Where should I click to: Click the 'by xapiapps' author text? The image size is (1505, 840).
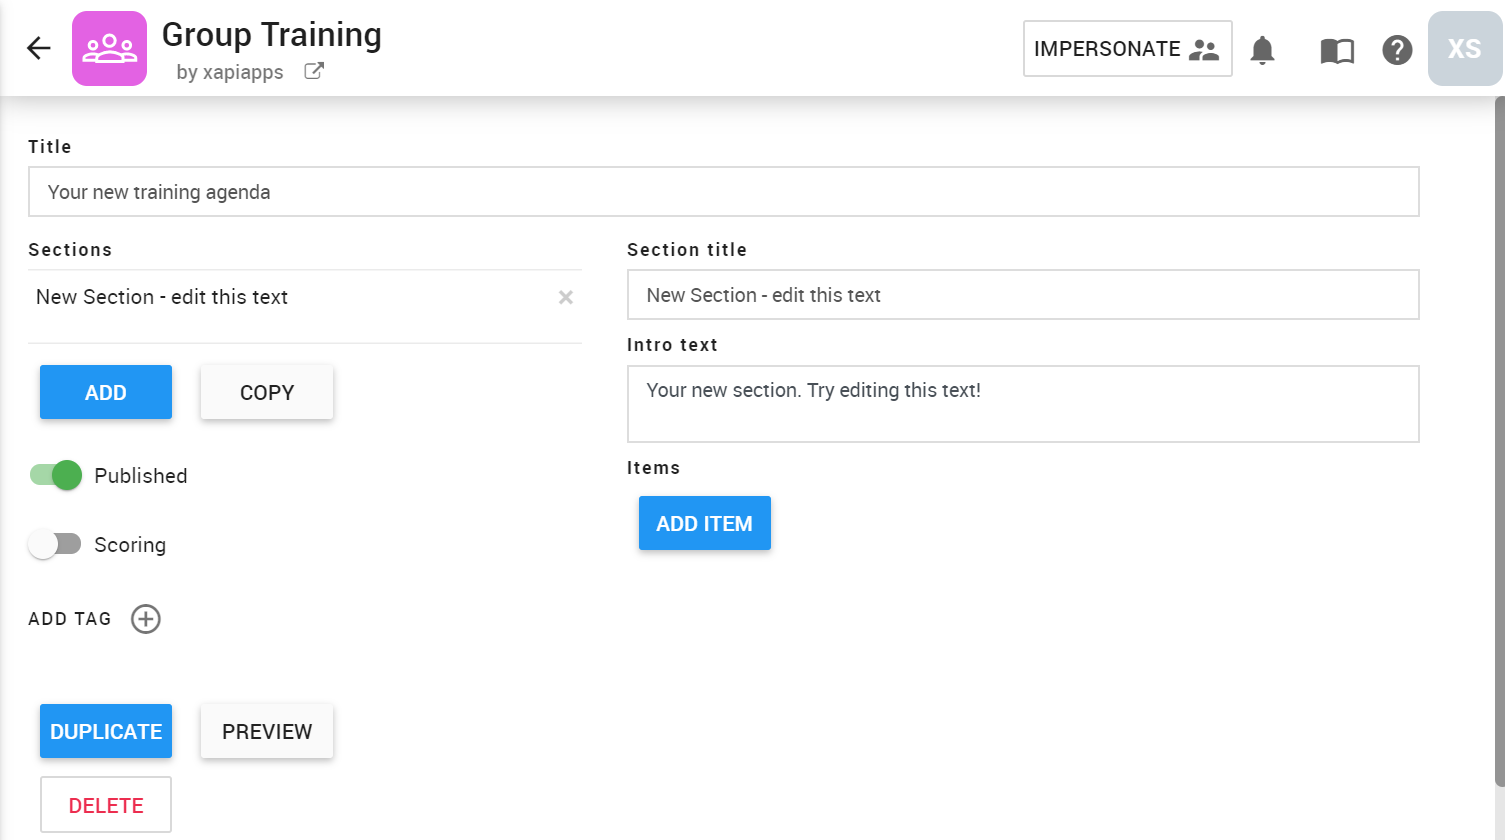pyautogui.click(x=230, y=72)
